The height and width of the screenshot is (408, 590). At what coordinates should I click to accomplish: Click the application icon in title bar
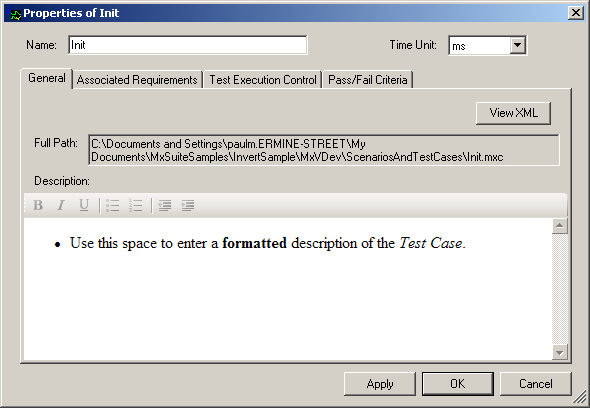(14, 13)
